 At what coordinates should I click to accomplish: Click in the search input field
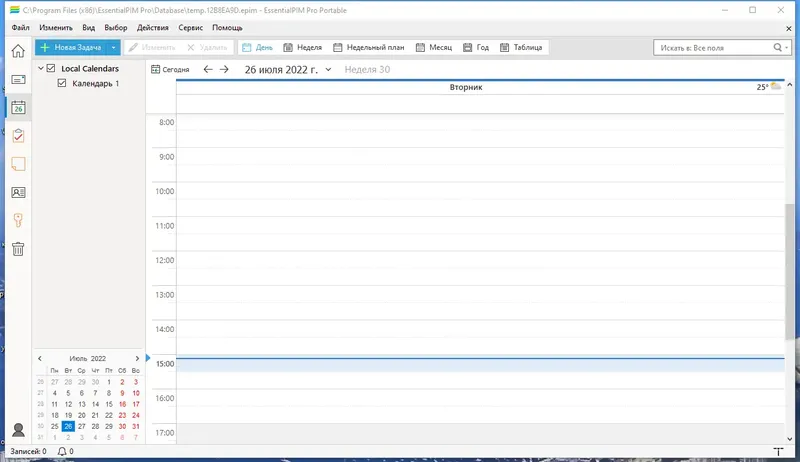pyautogui.click(x=713, y=47)
